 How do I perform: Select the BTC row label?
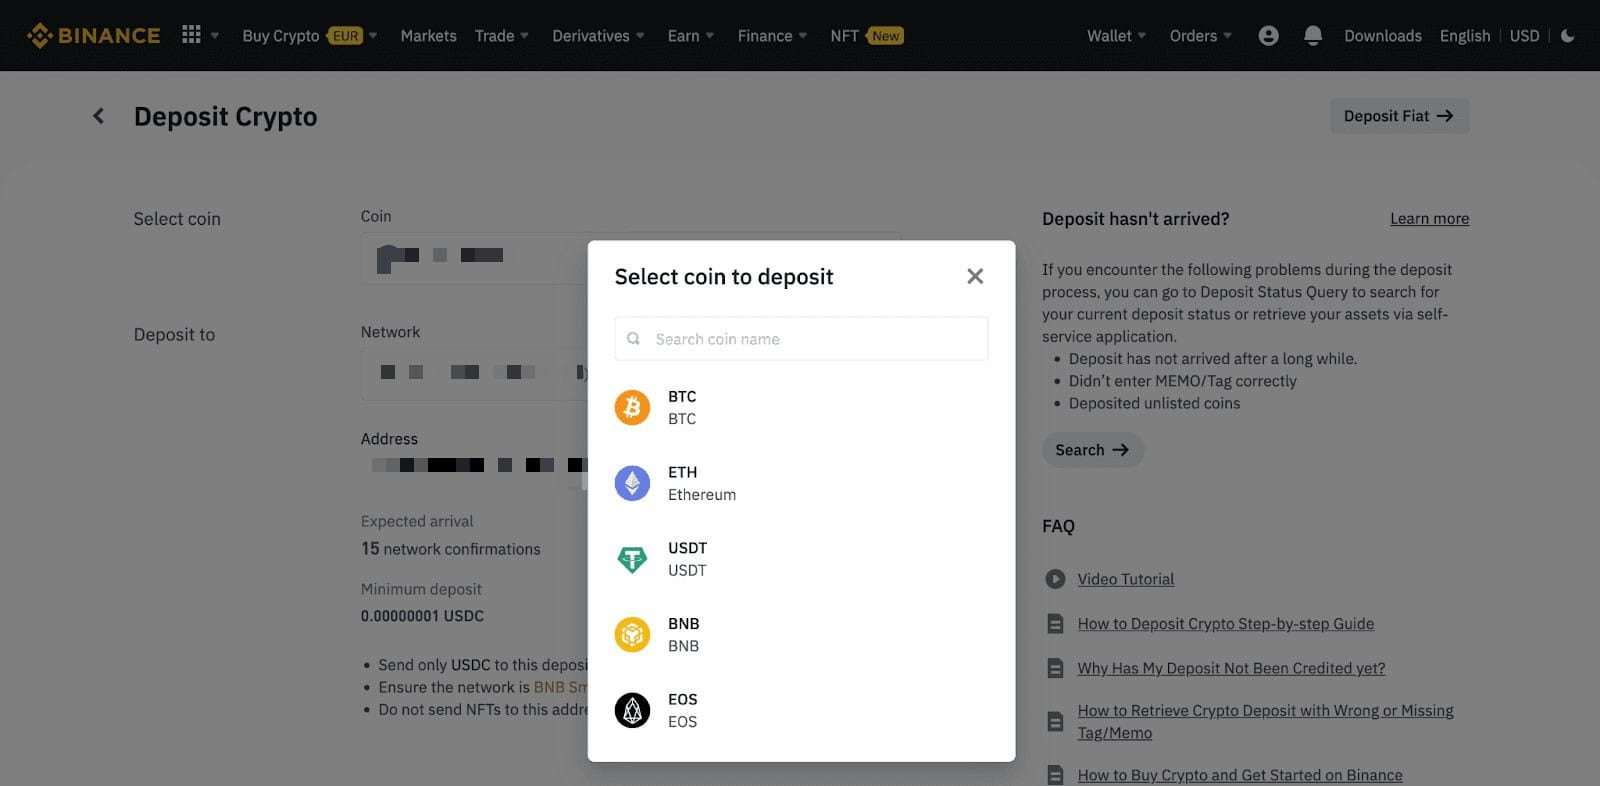(682, 408)
